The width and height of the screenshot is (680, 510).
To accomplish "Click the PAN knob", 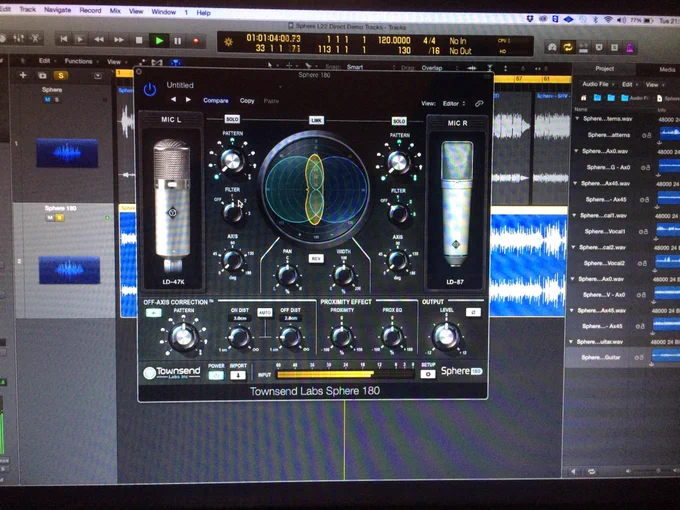I will [287, 275].
